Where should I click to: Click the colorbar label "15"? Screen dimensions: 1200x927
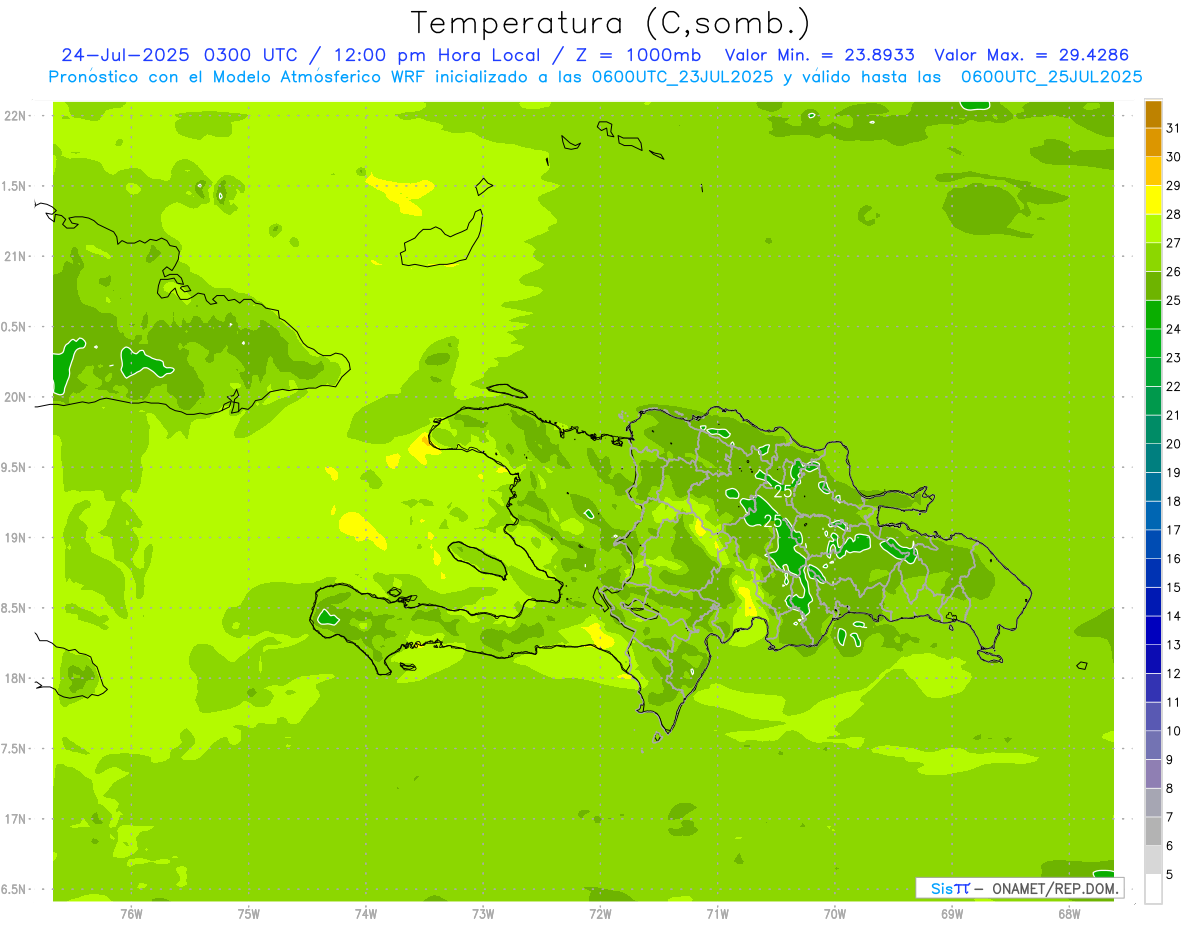(x=1174, y=588)
